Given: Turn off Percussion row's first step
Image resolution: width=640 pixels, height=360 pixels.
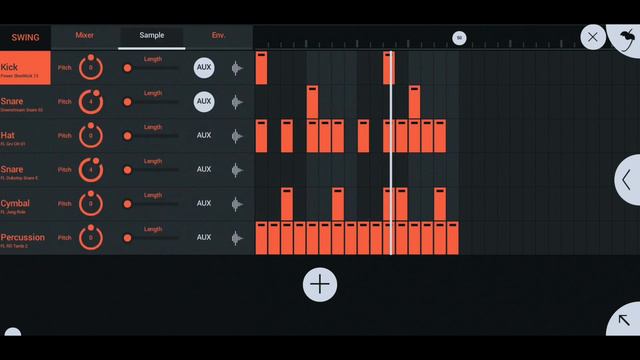Looking at the screenshot, I should coord(262,238).
